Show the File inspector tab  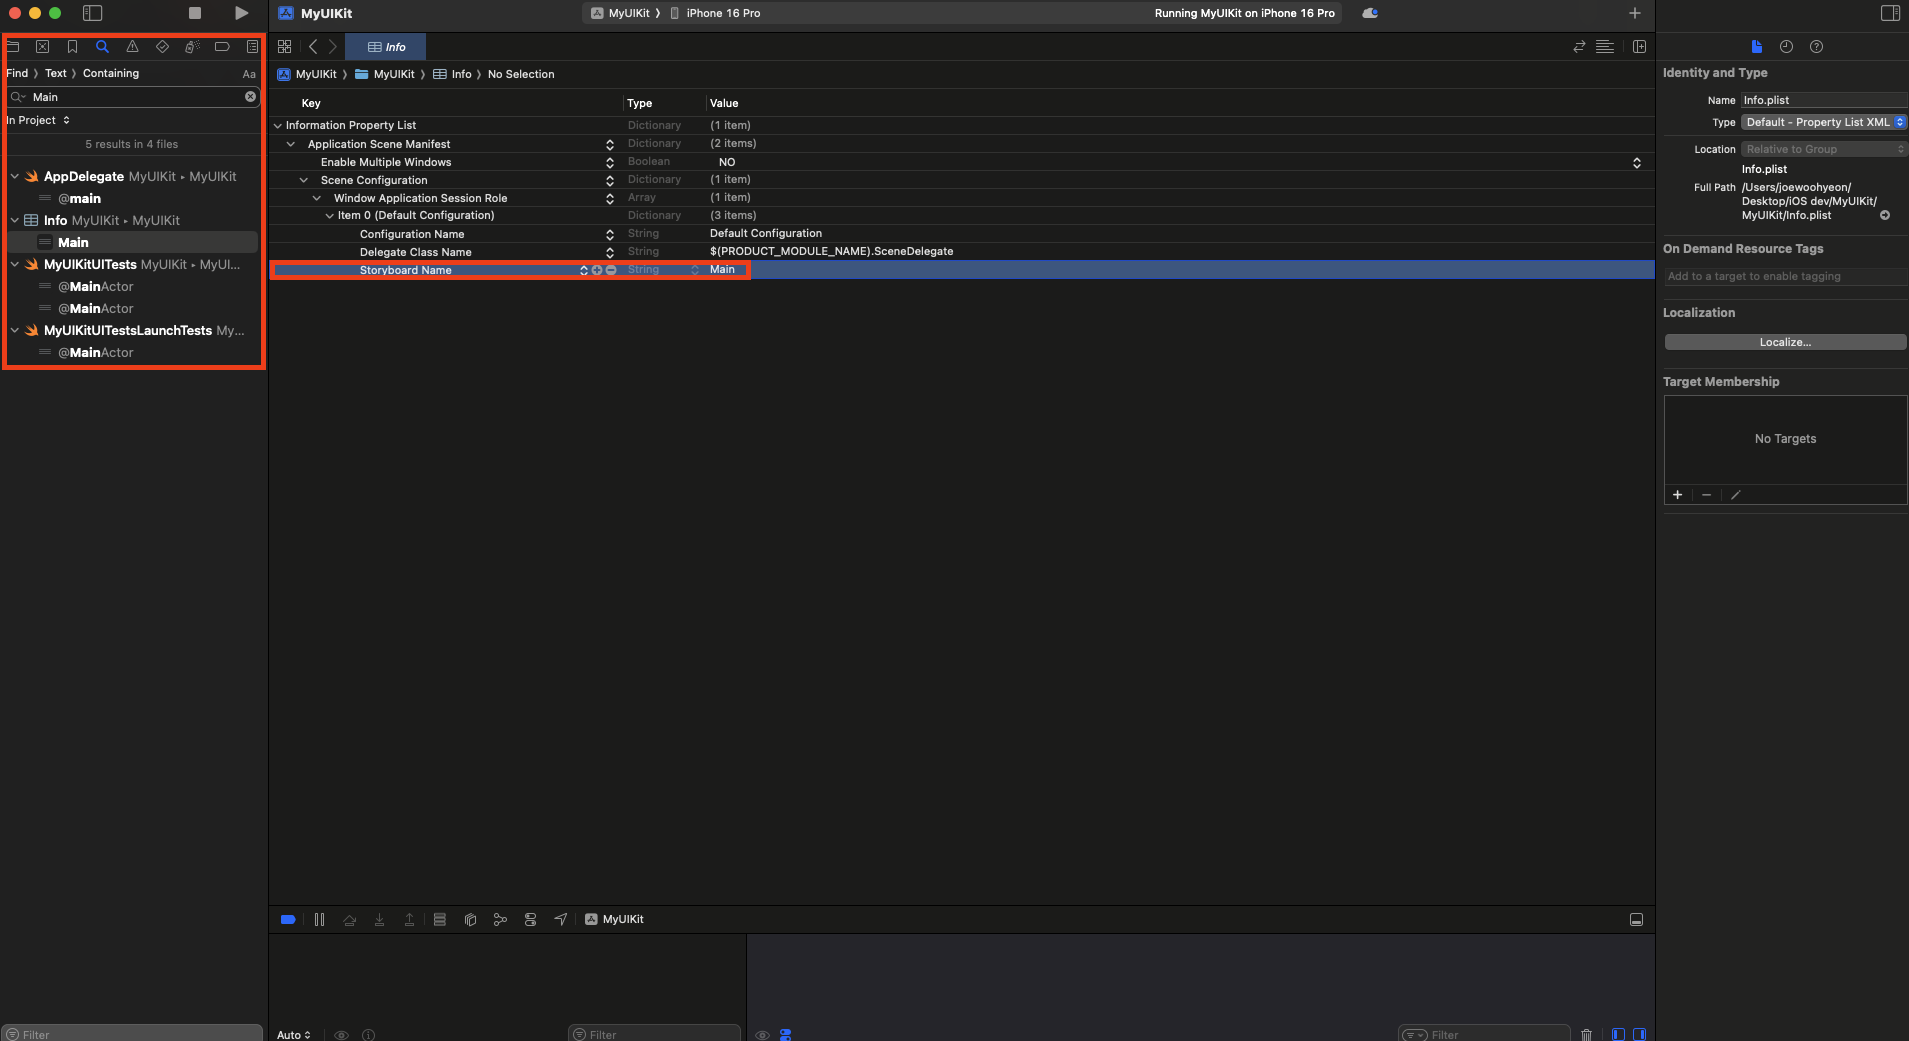(1757, 47)
